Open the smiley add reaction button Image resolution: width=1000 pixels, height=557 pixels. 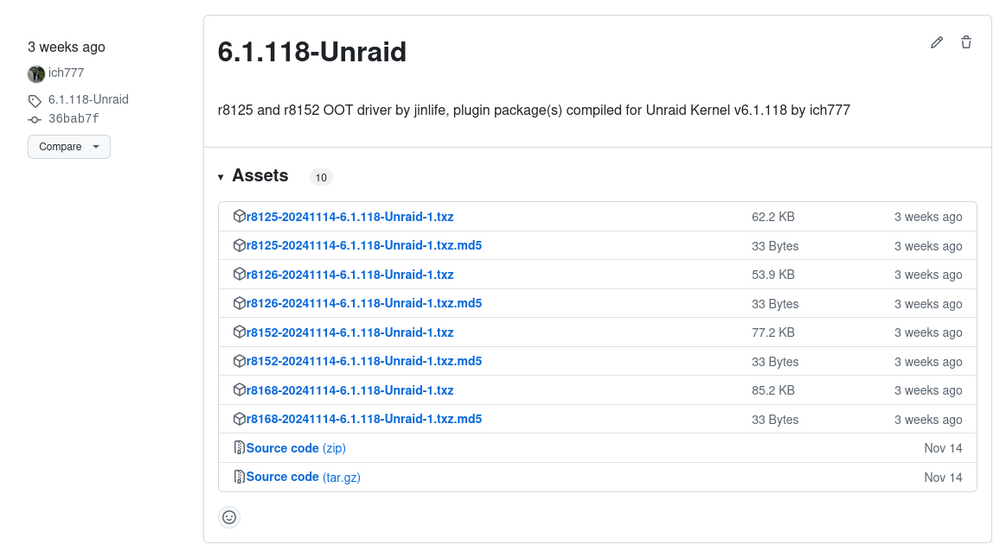229,517
